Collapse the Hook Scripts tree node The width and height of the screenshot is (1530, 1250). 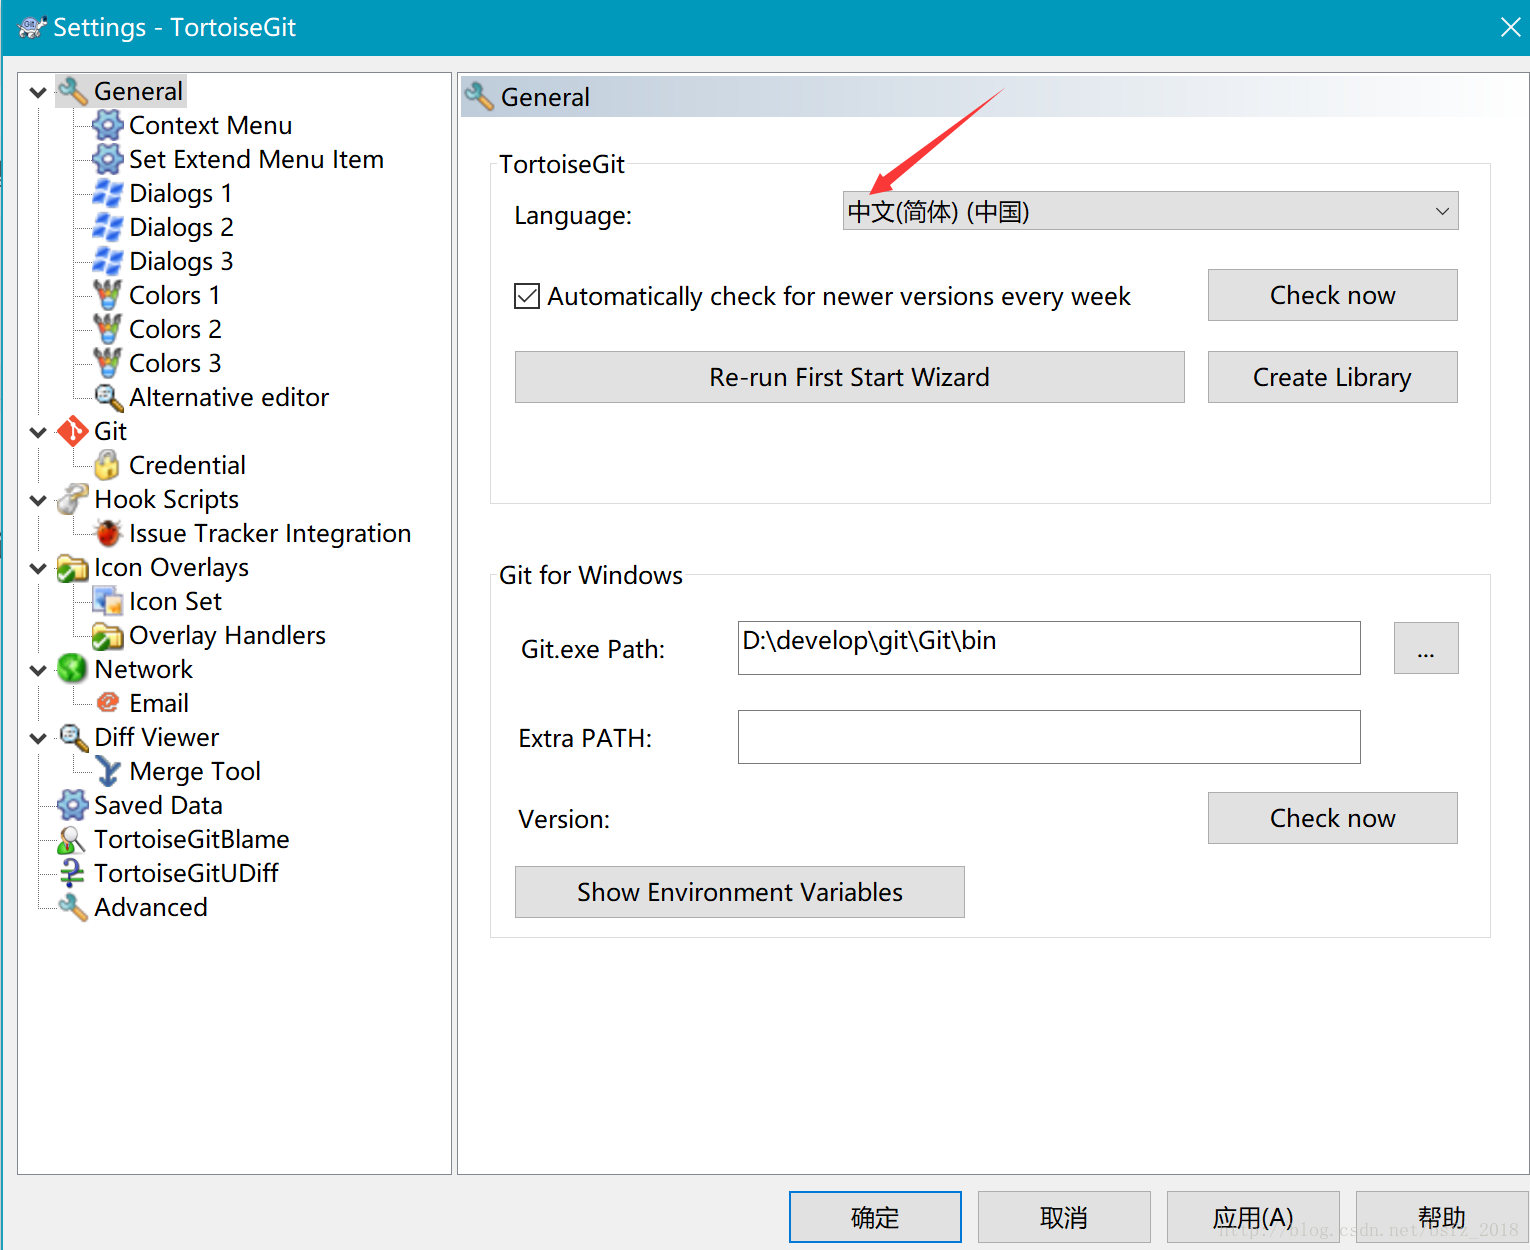coord(38,500)
